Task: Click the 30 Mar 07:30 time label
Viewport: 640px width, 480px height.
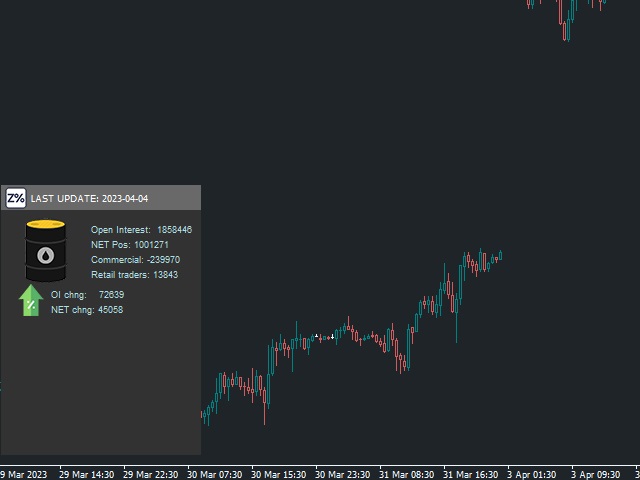Action: tap(215, 475)
